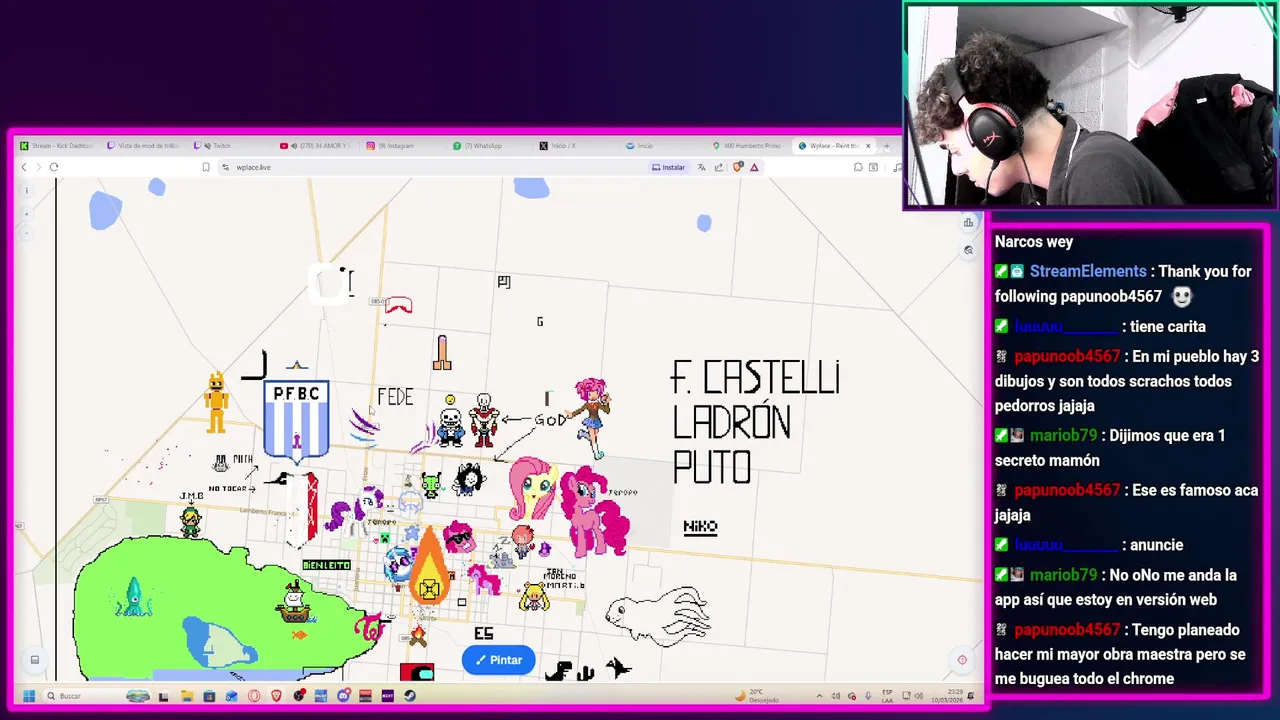Click the blue squid on green area
1280x720 pixels.
coord(133,598)
